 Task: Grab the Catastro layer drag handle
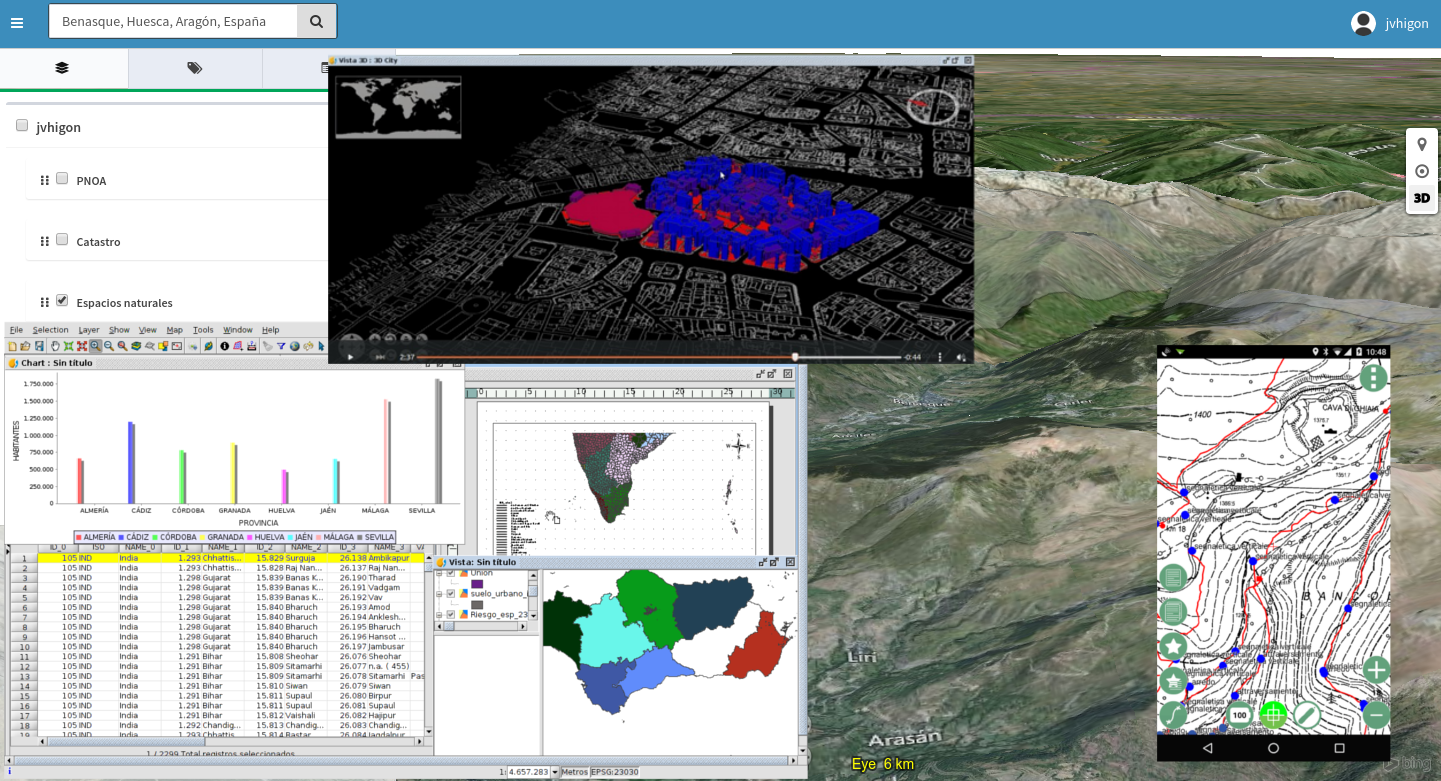tap(44, 242)
